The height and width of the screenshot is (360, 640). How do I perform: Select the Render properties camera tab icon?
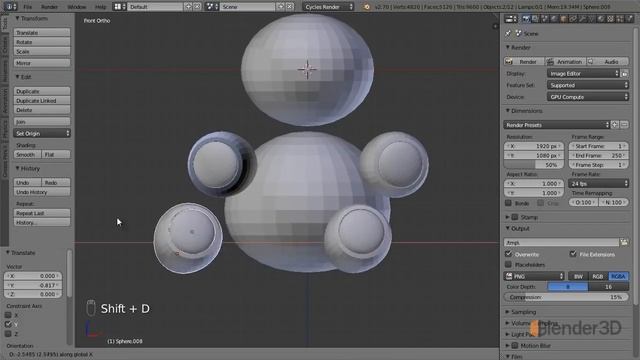(x=526, y=19)
